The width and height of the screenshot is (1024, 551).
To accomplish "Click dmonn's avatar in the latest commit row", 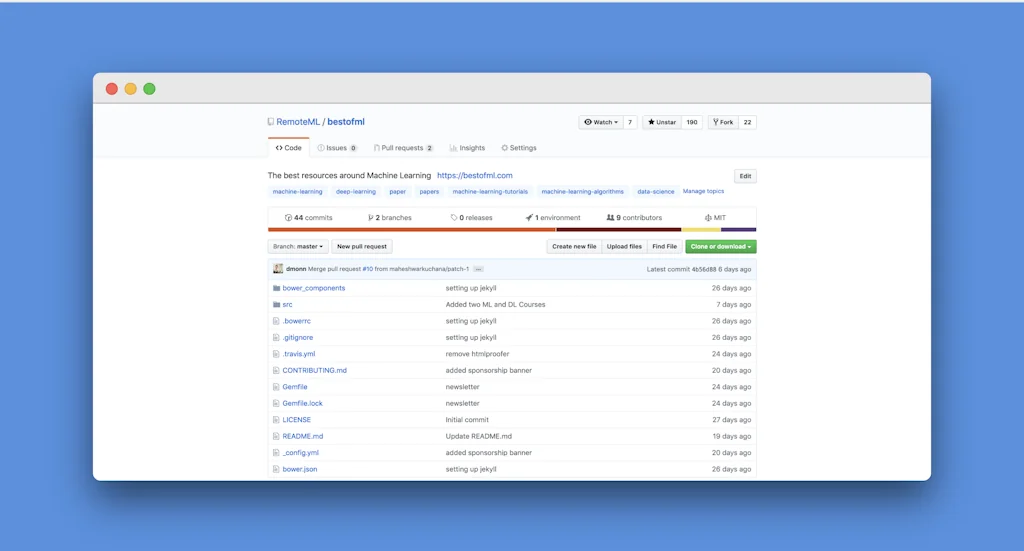I will (278, 269).
